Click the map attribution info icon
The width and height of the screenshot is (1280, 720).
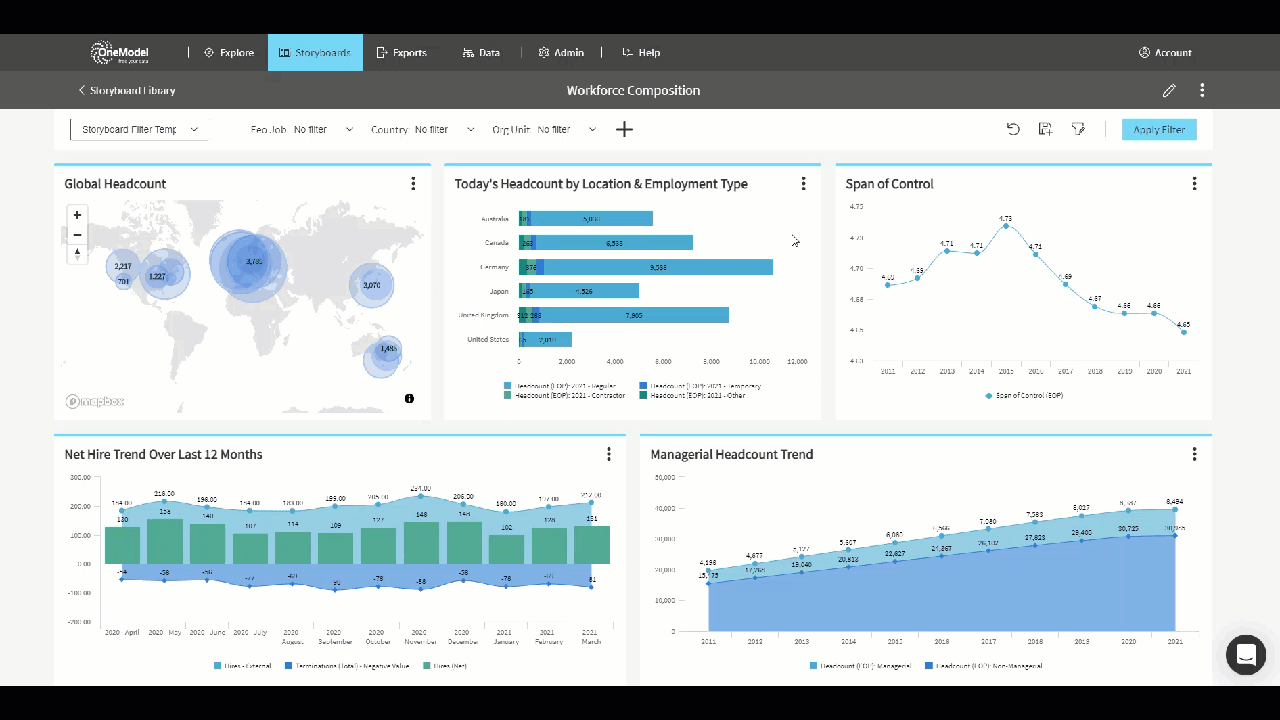(x=409, y=398)
